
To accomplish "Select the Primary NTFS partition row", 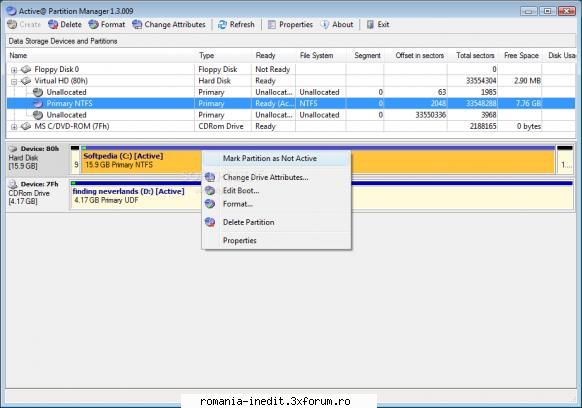I will (291, 104).
